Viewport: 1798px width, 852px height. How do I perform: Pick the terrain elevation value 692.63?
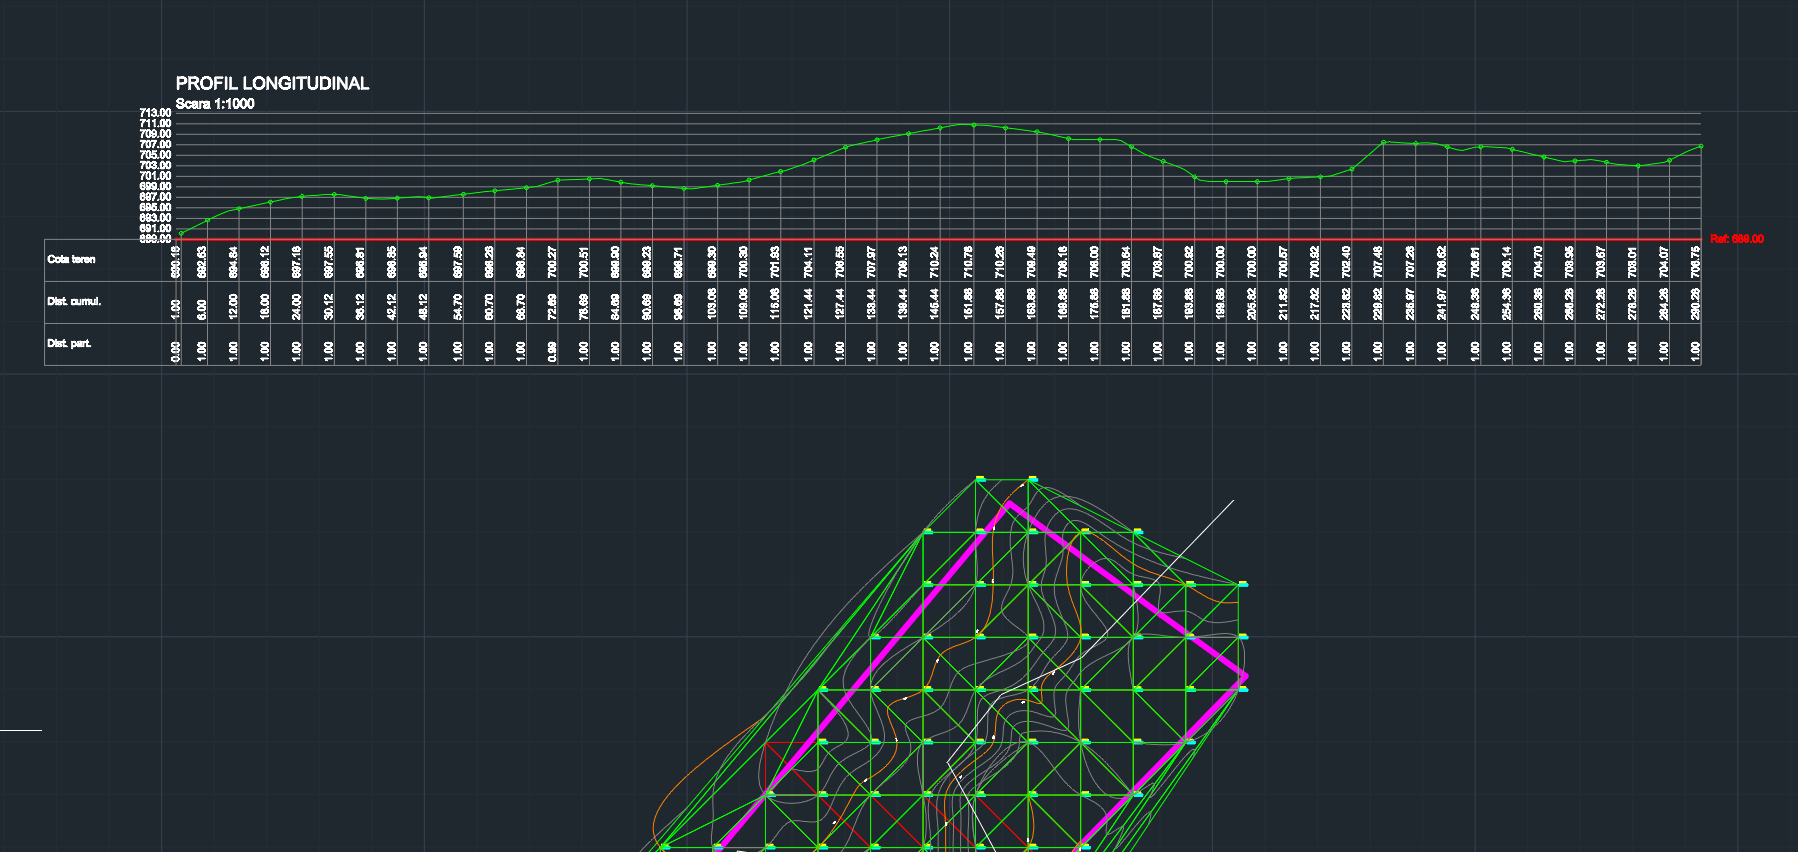[202, 262]
